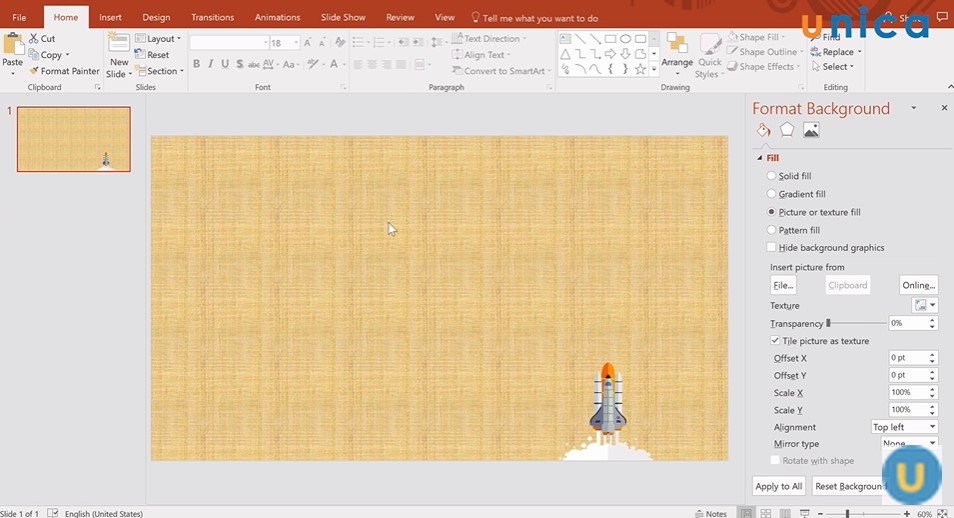954x518 pixels.
Task: Open the Texture picker dropdown
Action: point(925,305)
